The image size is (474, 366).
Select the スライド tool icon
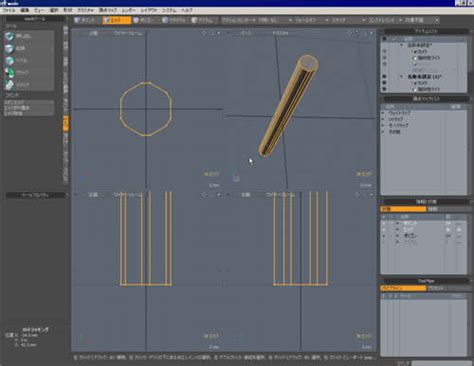(x=10, y=85)
